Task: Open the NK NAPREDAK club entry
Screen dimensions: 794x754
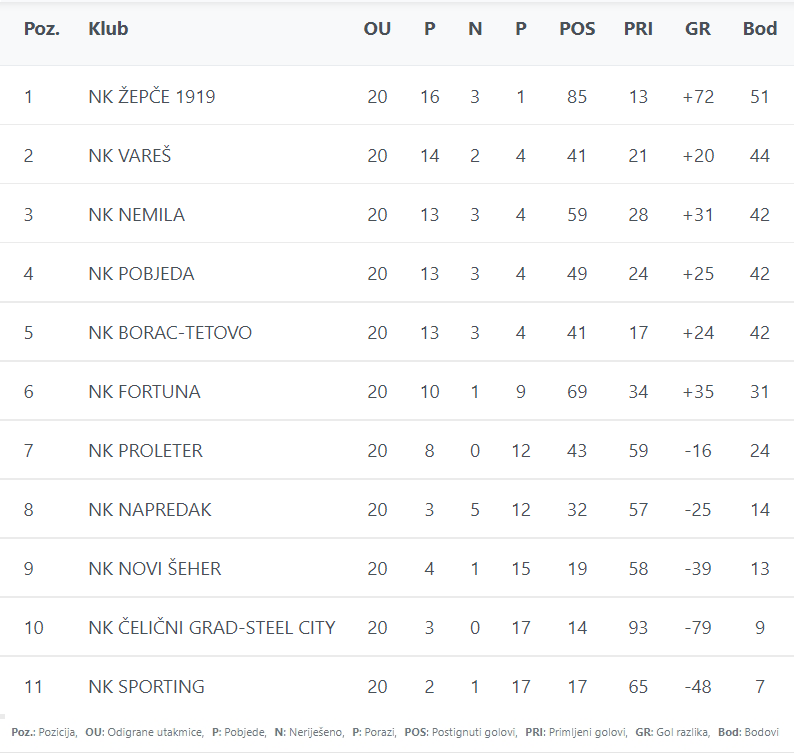Action: [x=148, y=510]
